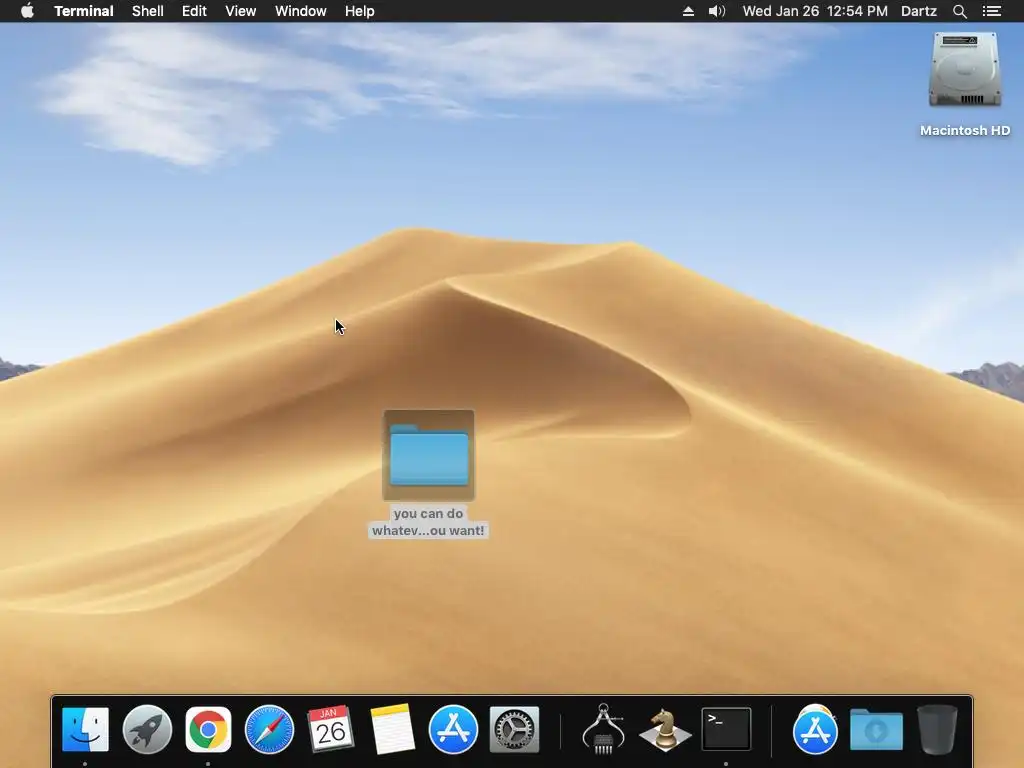Open System Preferences gear icon

515,729
